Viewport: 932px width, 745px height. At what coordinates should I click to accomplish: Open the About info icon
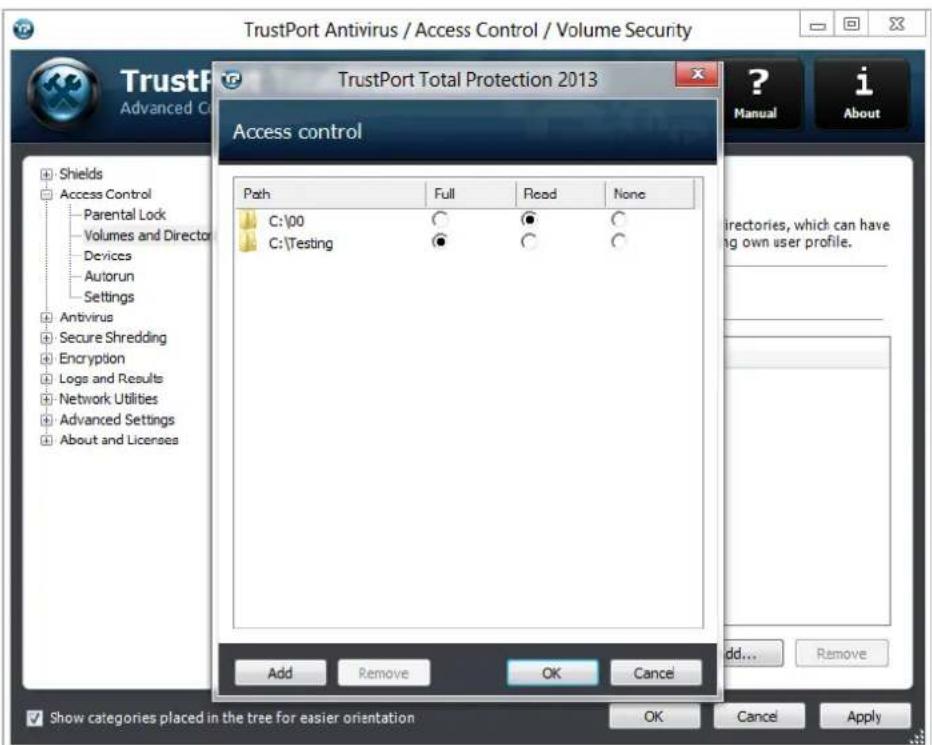pyautogui.click(x=861, y=94)
